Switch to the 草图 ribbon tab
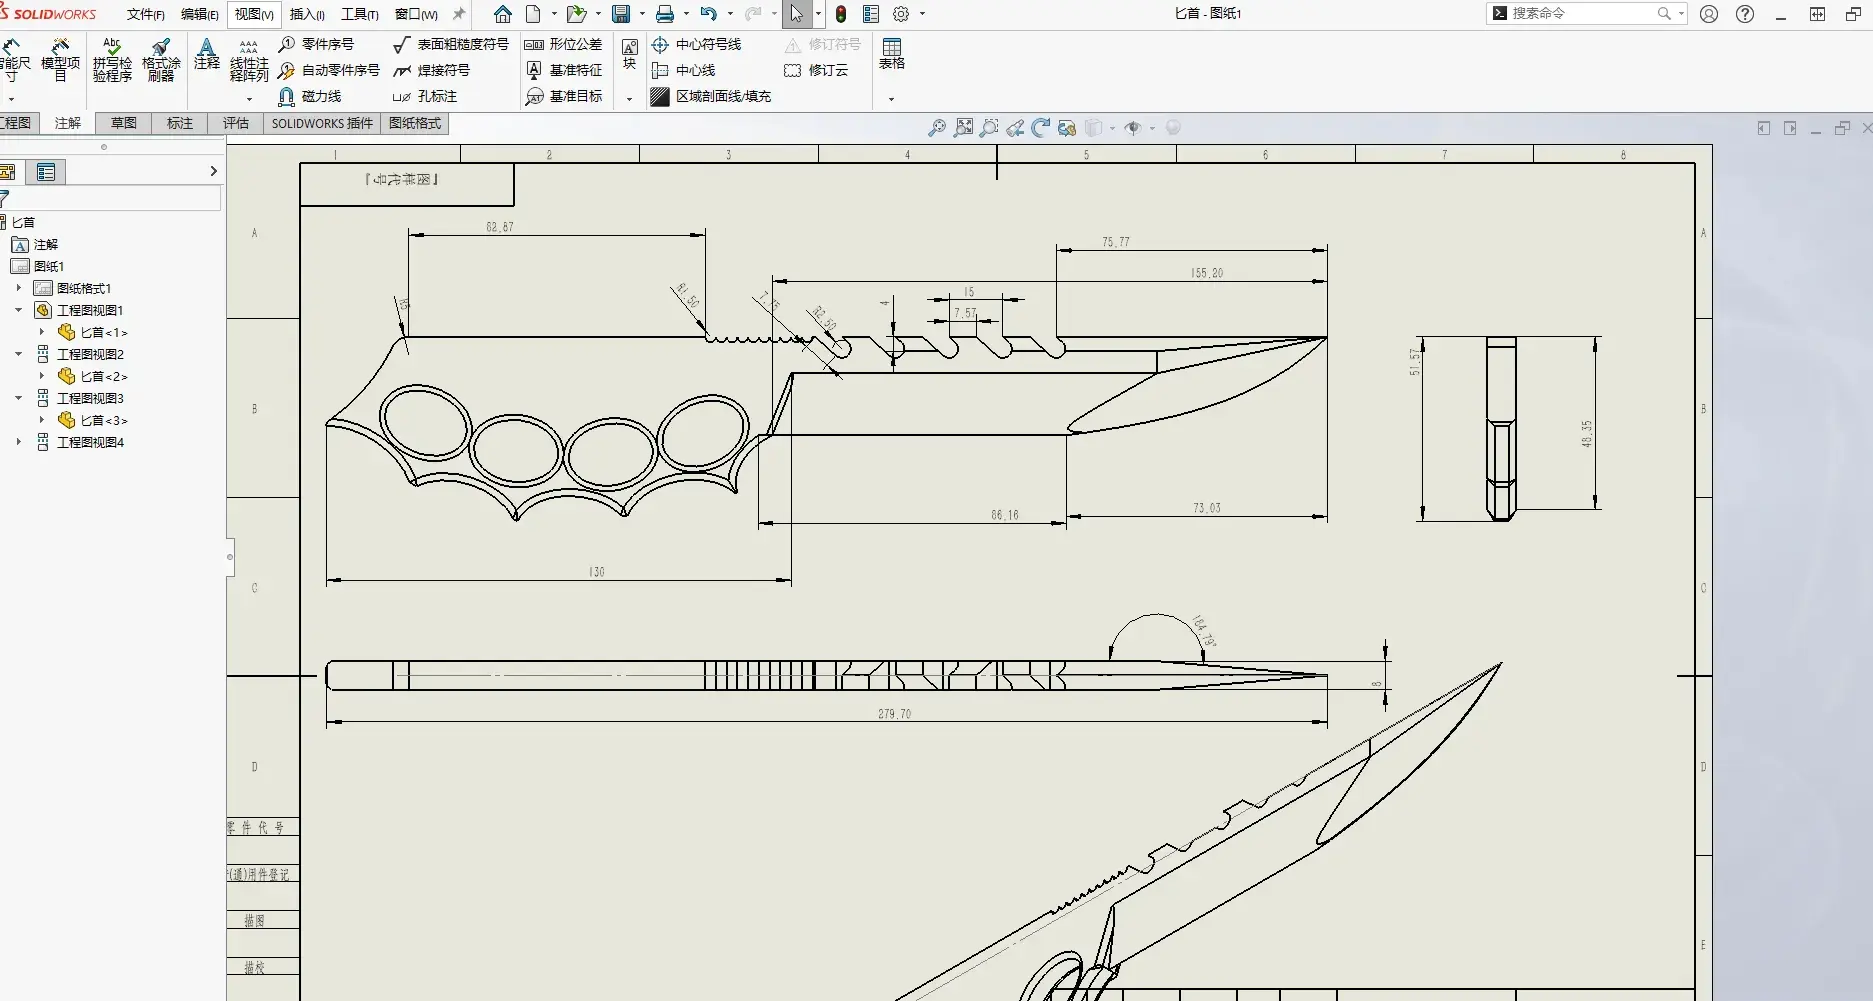The height and width of the screenshot is (1001, 1873). point(124,123)
